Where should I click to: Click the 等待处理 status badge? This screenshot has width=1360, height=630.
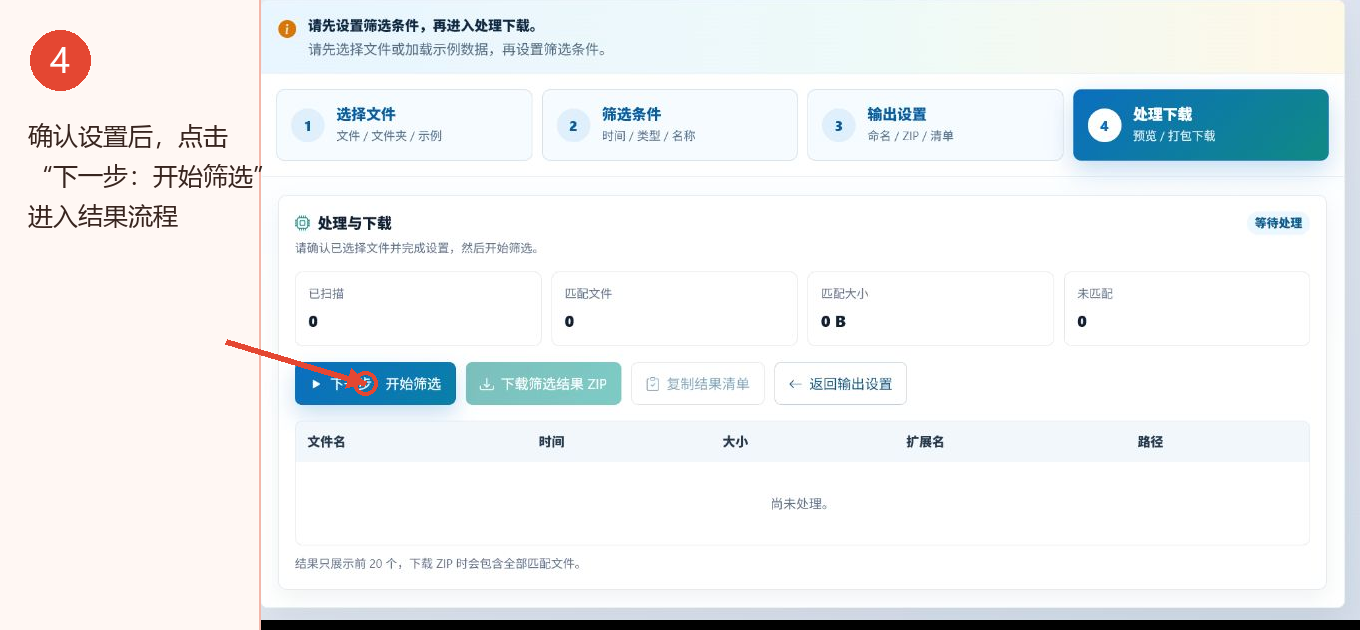[x=1278, y=223]
